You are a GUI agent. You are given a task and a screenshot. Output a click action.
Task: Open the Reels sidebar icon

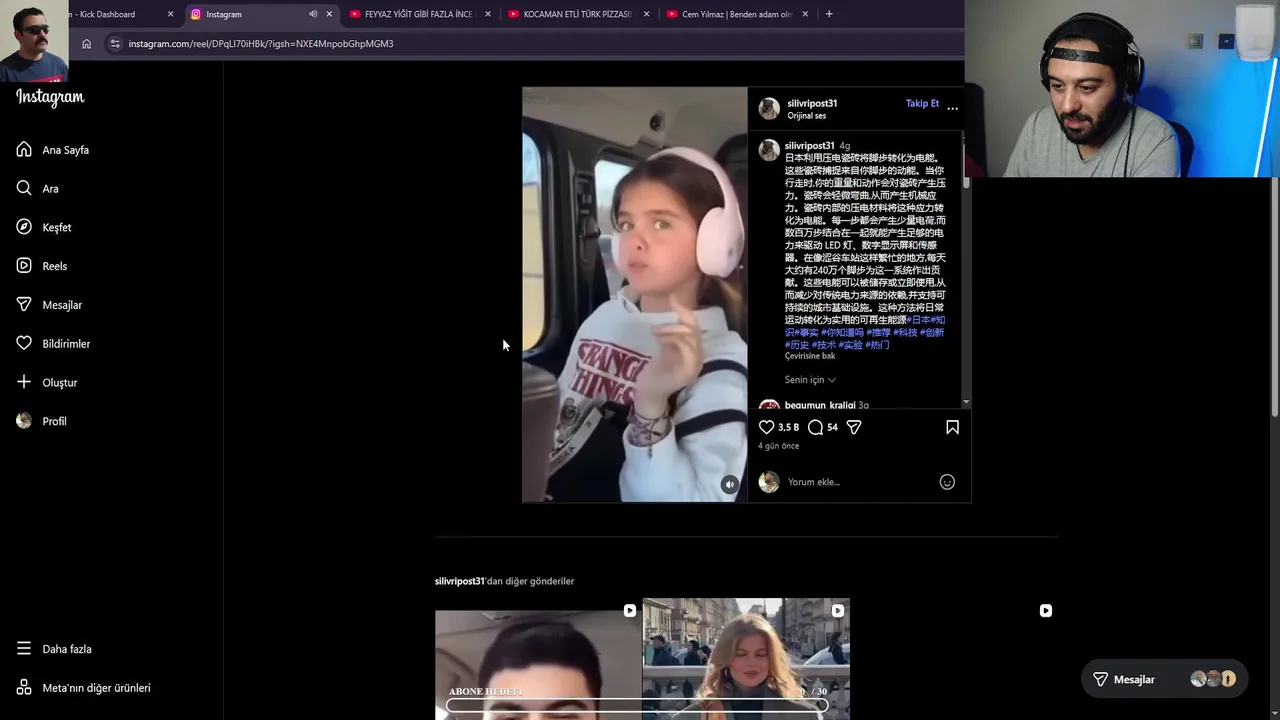click(x=24, y=266)
